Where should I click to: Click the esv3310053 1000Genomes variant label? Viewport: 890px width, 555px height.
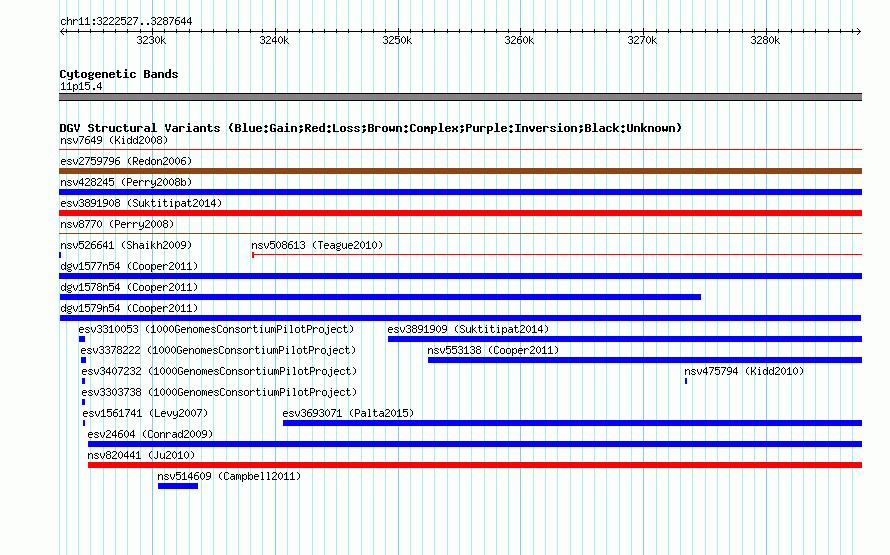[216, 329]
